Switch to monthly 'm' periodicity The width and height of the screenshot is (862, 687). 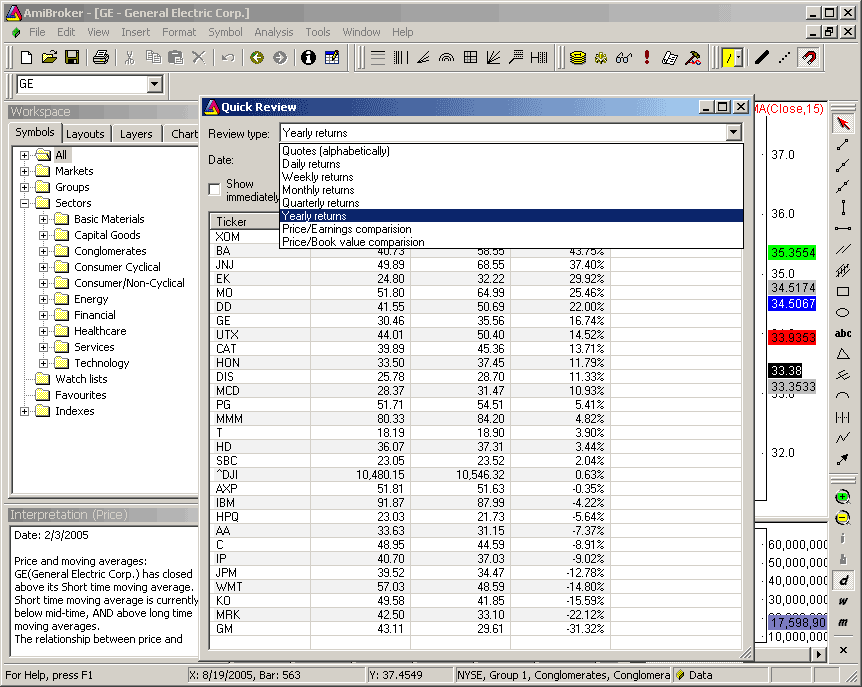pos(843,622)
